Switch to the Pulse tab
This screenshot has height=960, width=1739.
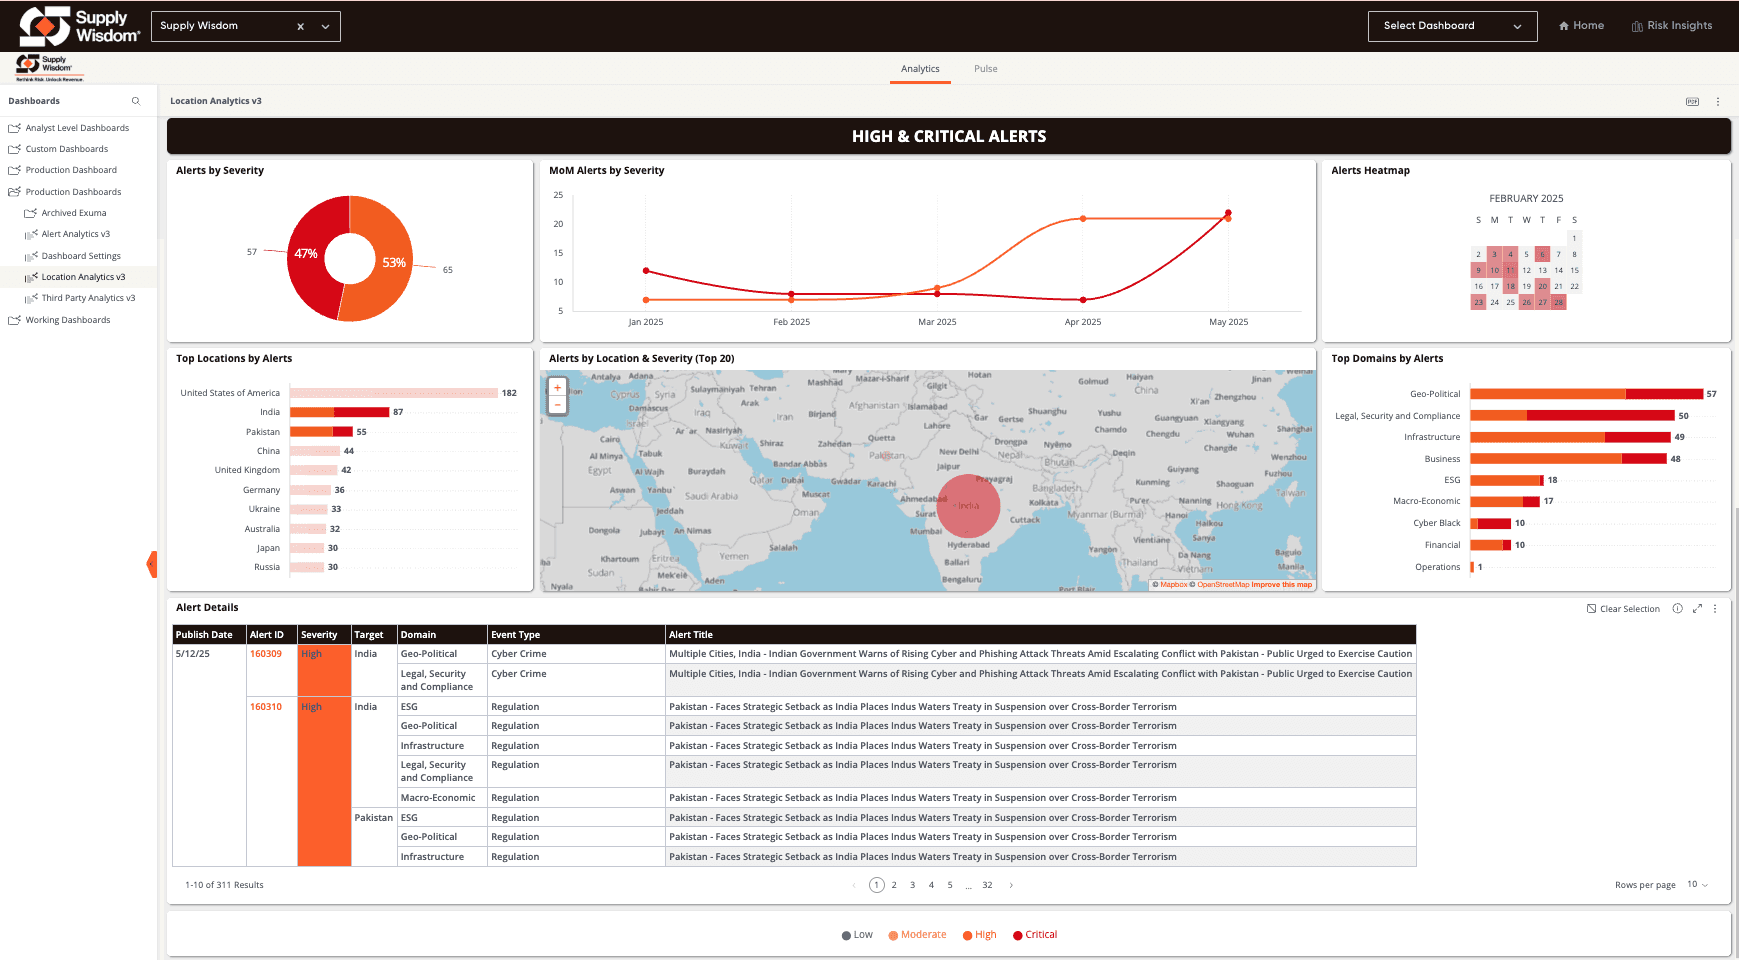[986, 69]
